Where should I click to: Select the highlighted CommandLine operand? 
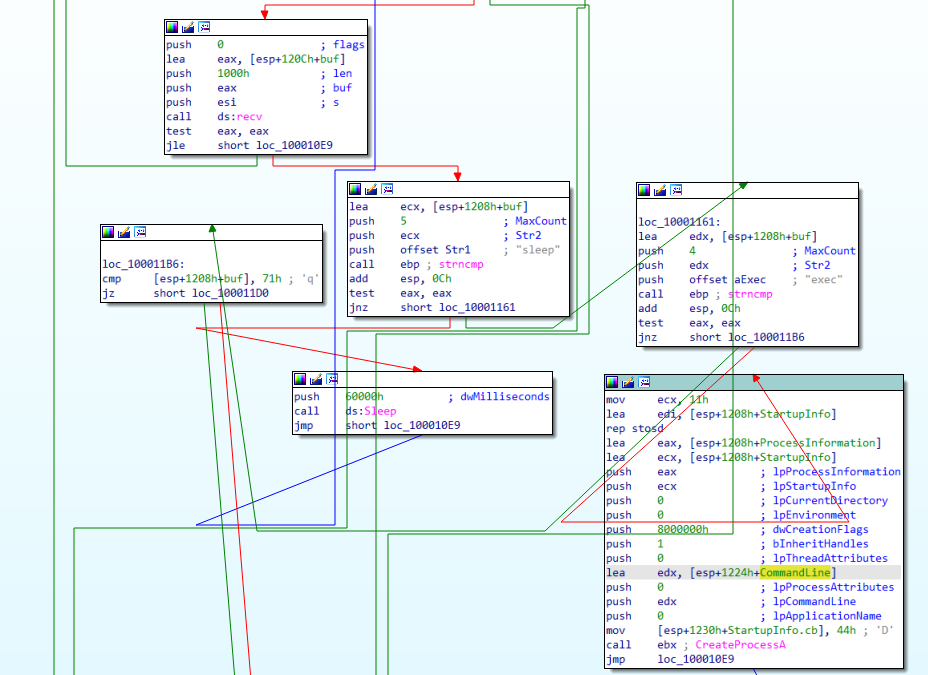click(794, 572)
